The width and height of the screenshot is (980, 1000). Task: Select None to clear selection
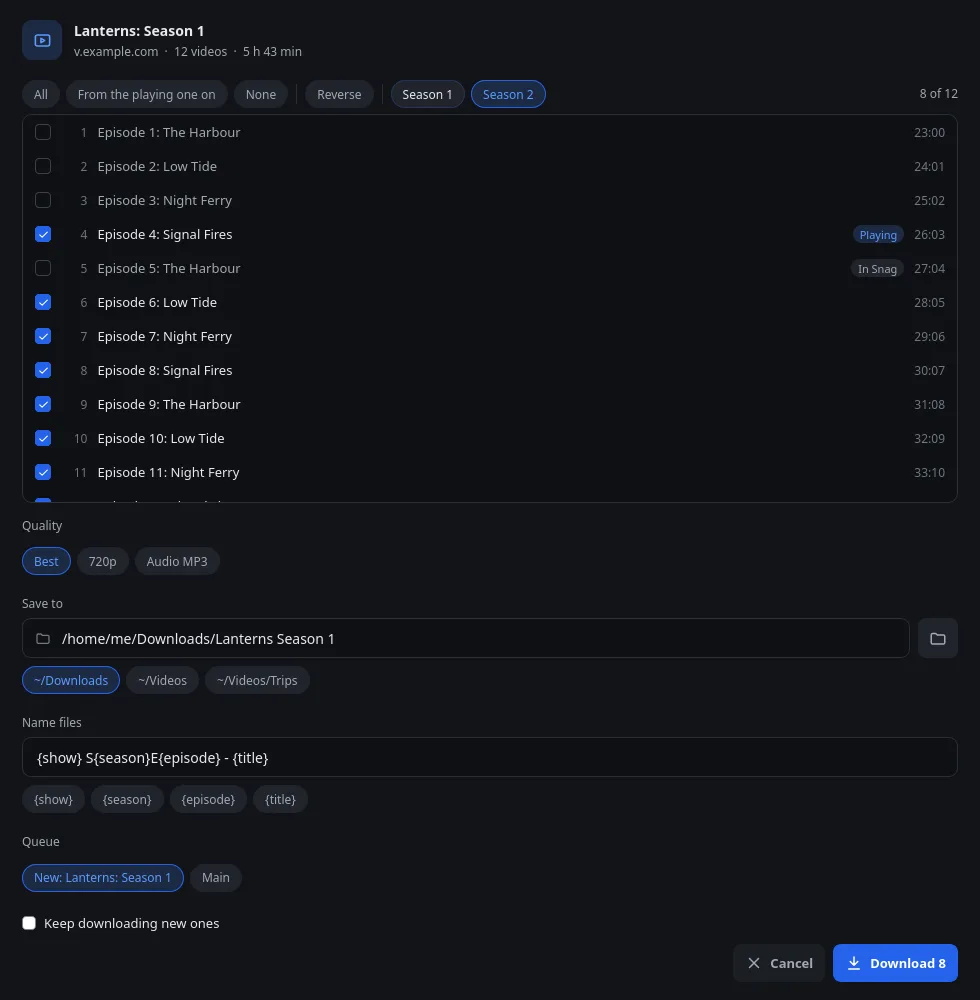coord(261,94)
